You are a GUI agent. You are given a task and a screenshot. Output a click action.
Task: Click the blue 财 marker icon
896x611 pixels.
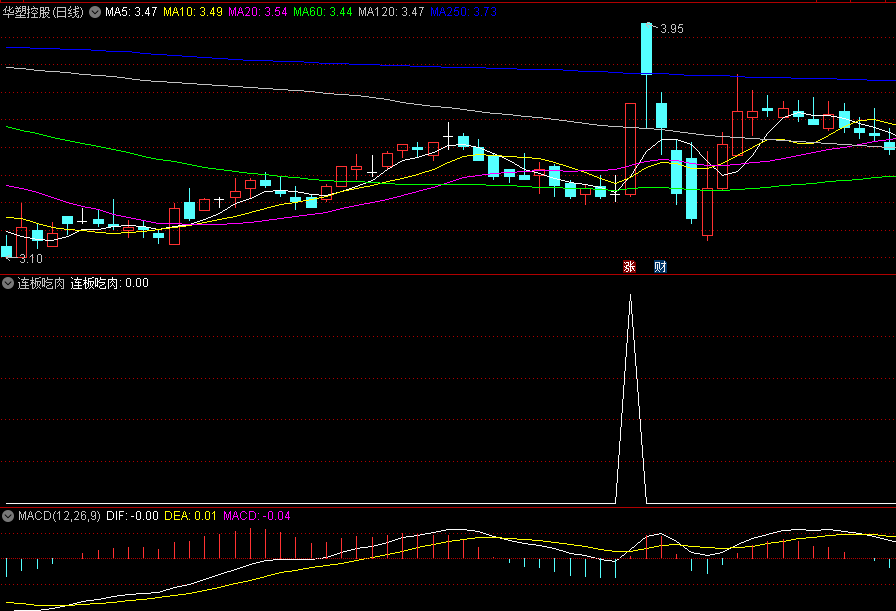(660, 266)
